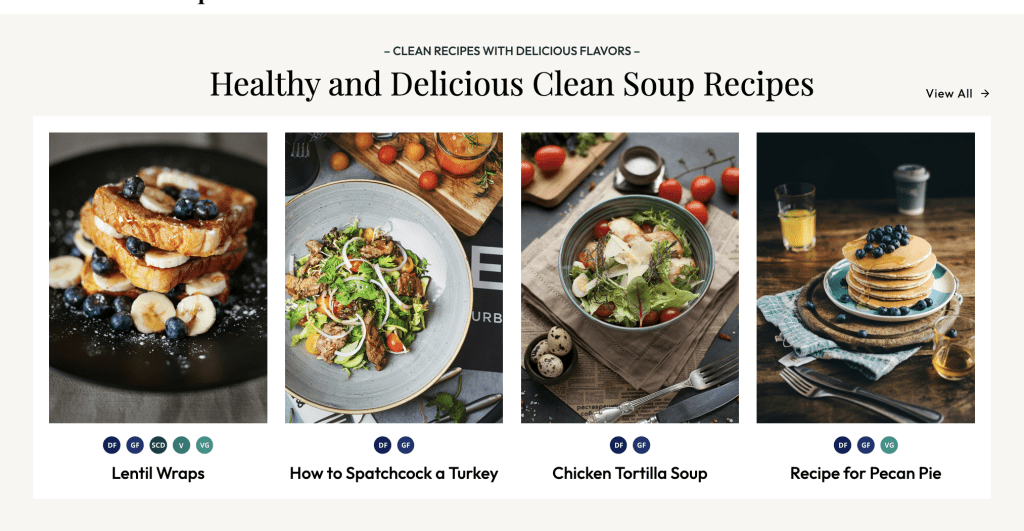Click the DF badge under Lentil Wraps
The image size is (1024, 531).
point(112,445)
